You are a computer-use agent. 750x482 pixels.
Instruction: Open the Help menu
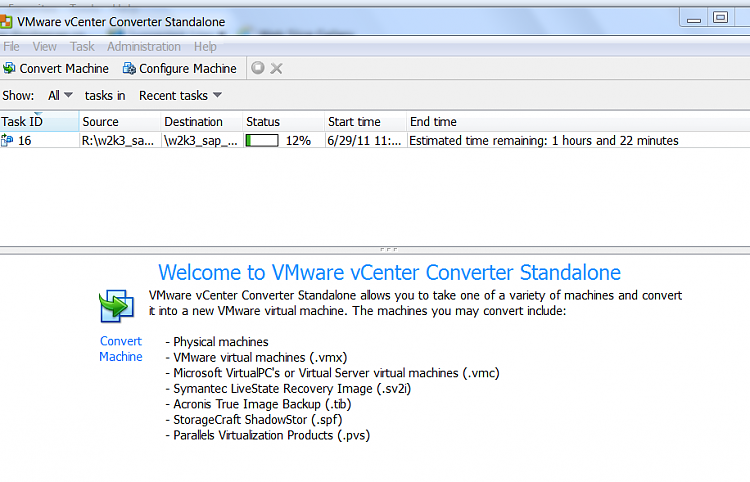(x=205, y=46)
